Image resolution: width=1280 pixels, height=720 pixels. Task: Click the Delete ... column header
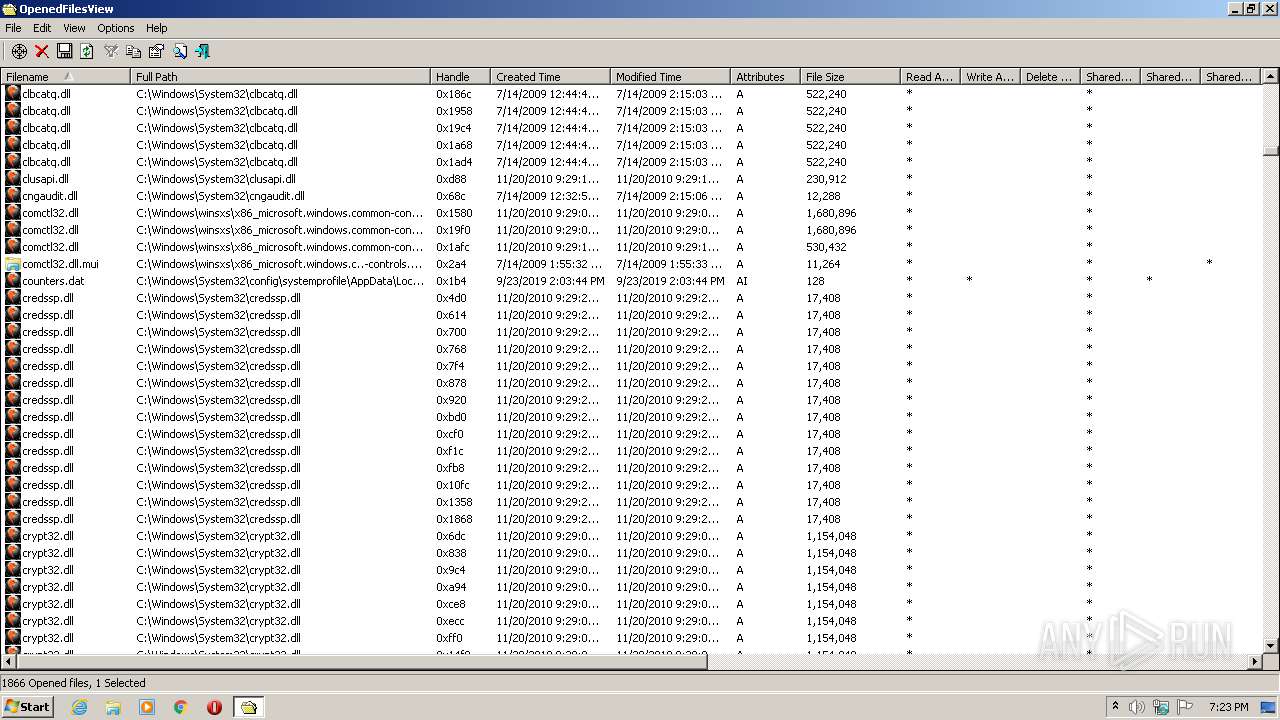coord(1050,76)
